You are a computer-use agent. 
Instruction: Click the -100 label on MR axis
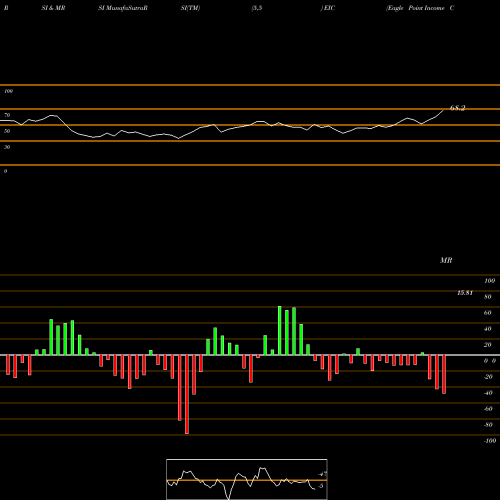[x=490, y=441]
